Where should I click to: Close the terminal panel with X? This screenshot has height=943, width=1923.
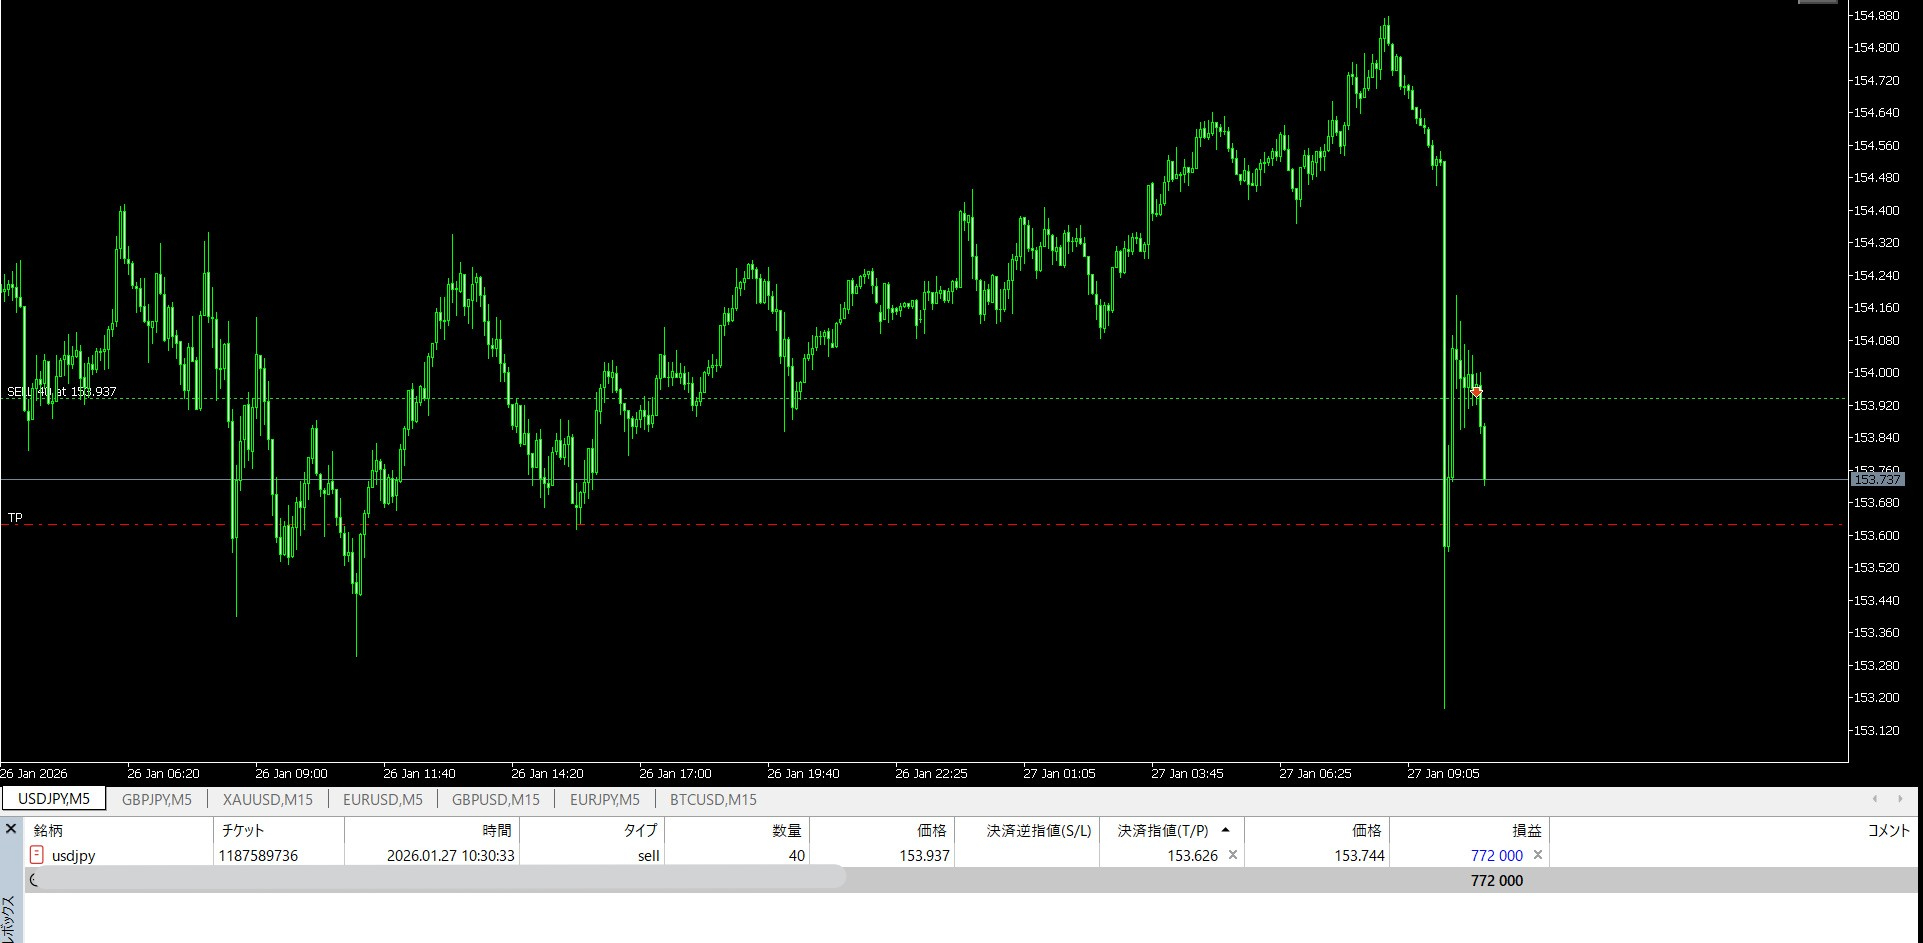[x=11, y=829]
